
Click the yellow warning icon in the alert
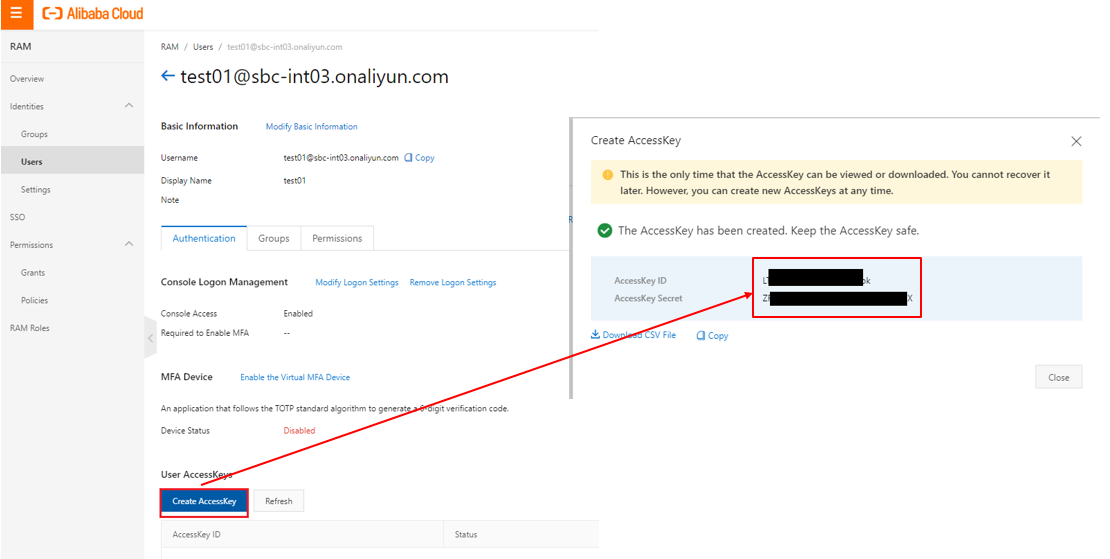[x=607, y=175]
